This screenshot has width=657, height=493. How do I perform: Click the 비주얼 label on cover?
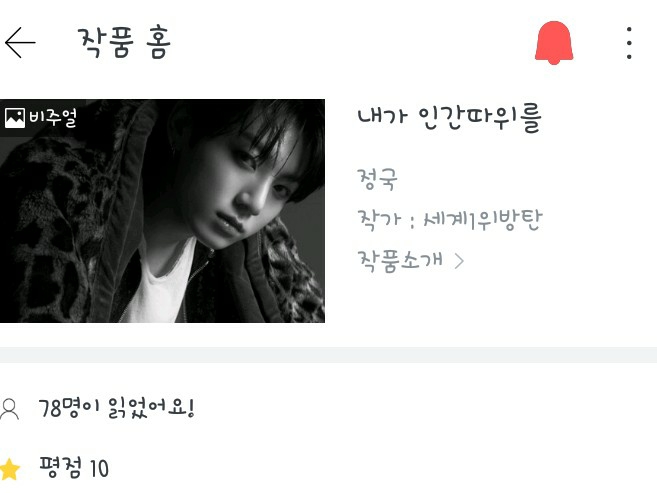click(53, 118)
